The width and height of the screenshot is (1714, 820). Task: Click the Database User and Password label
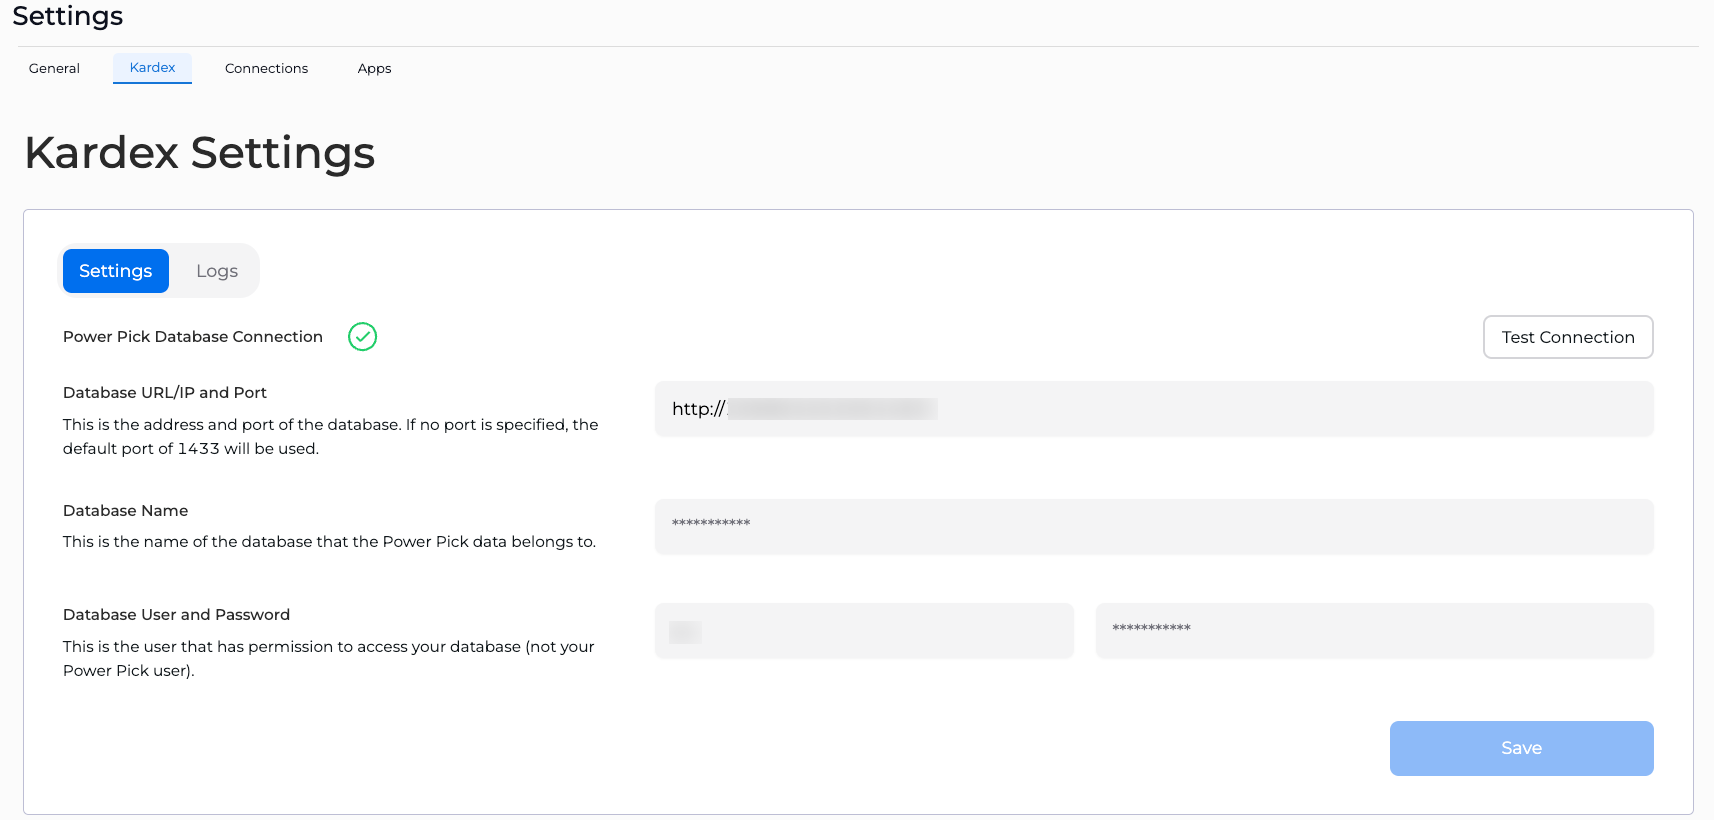pyautogui.click(x=176, y=615)
